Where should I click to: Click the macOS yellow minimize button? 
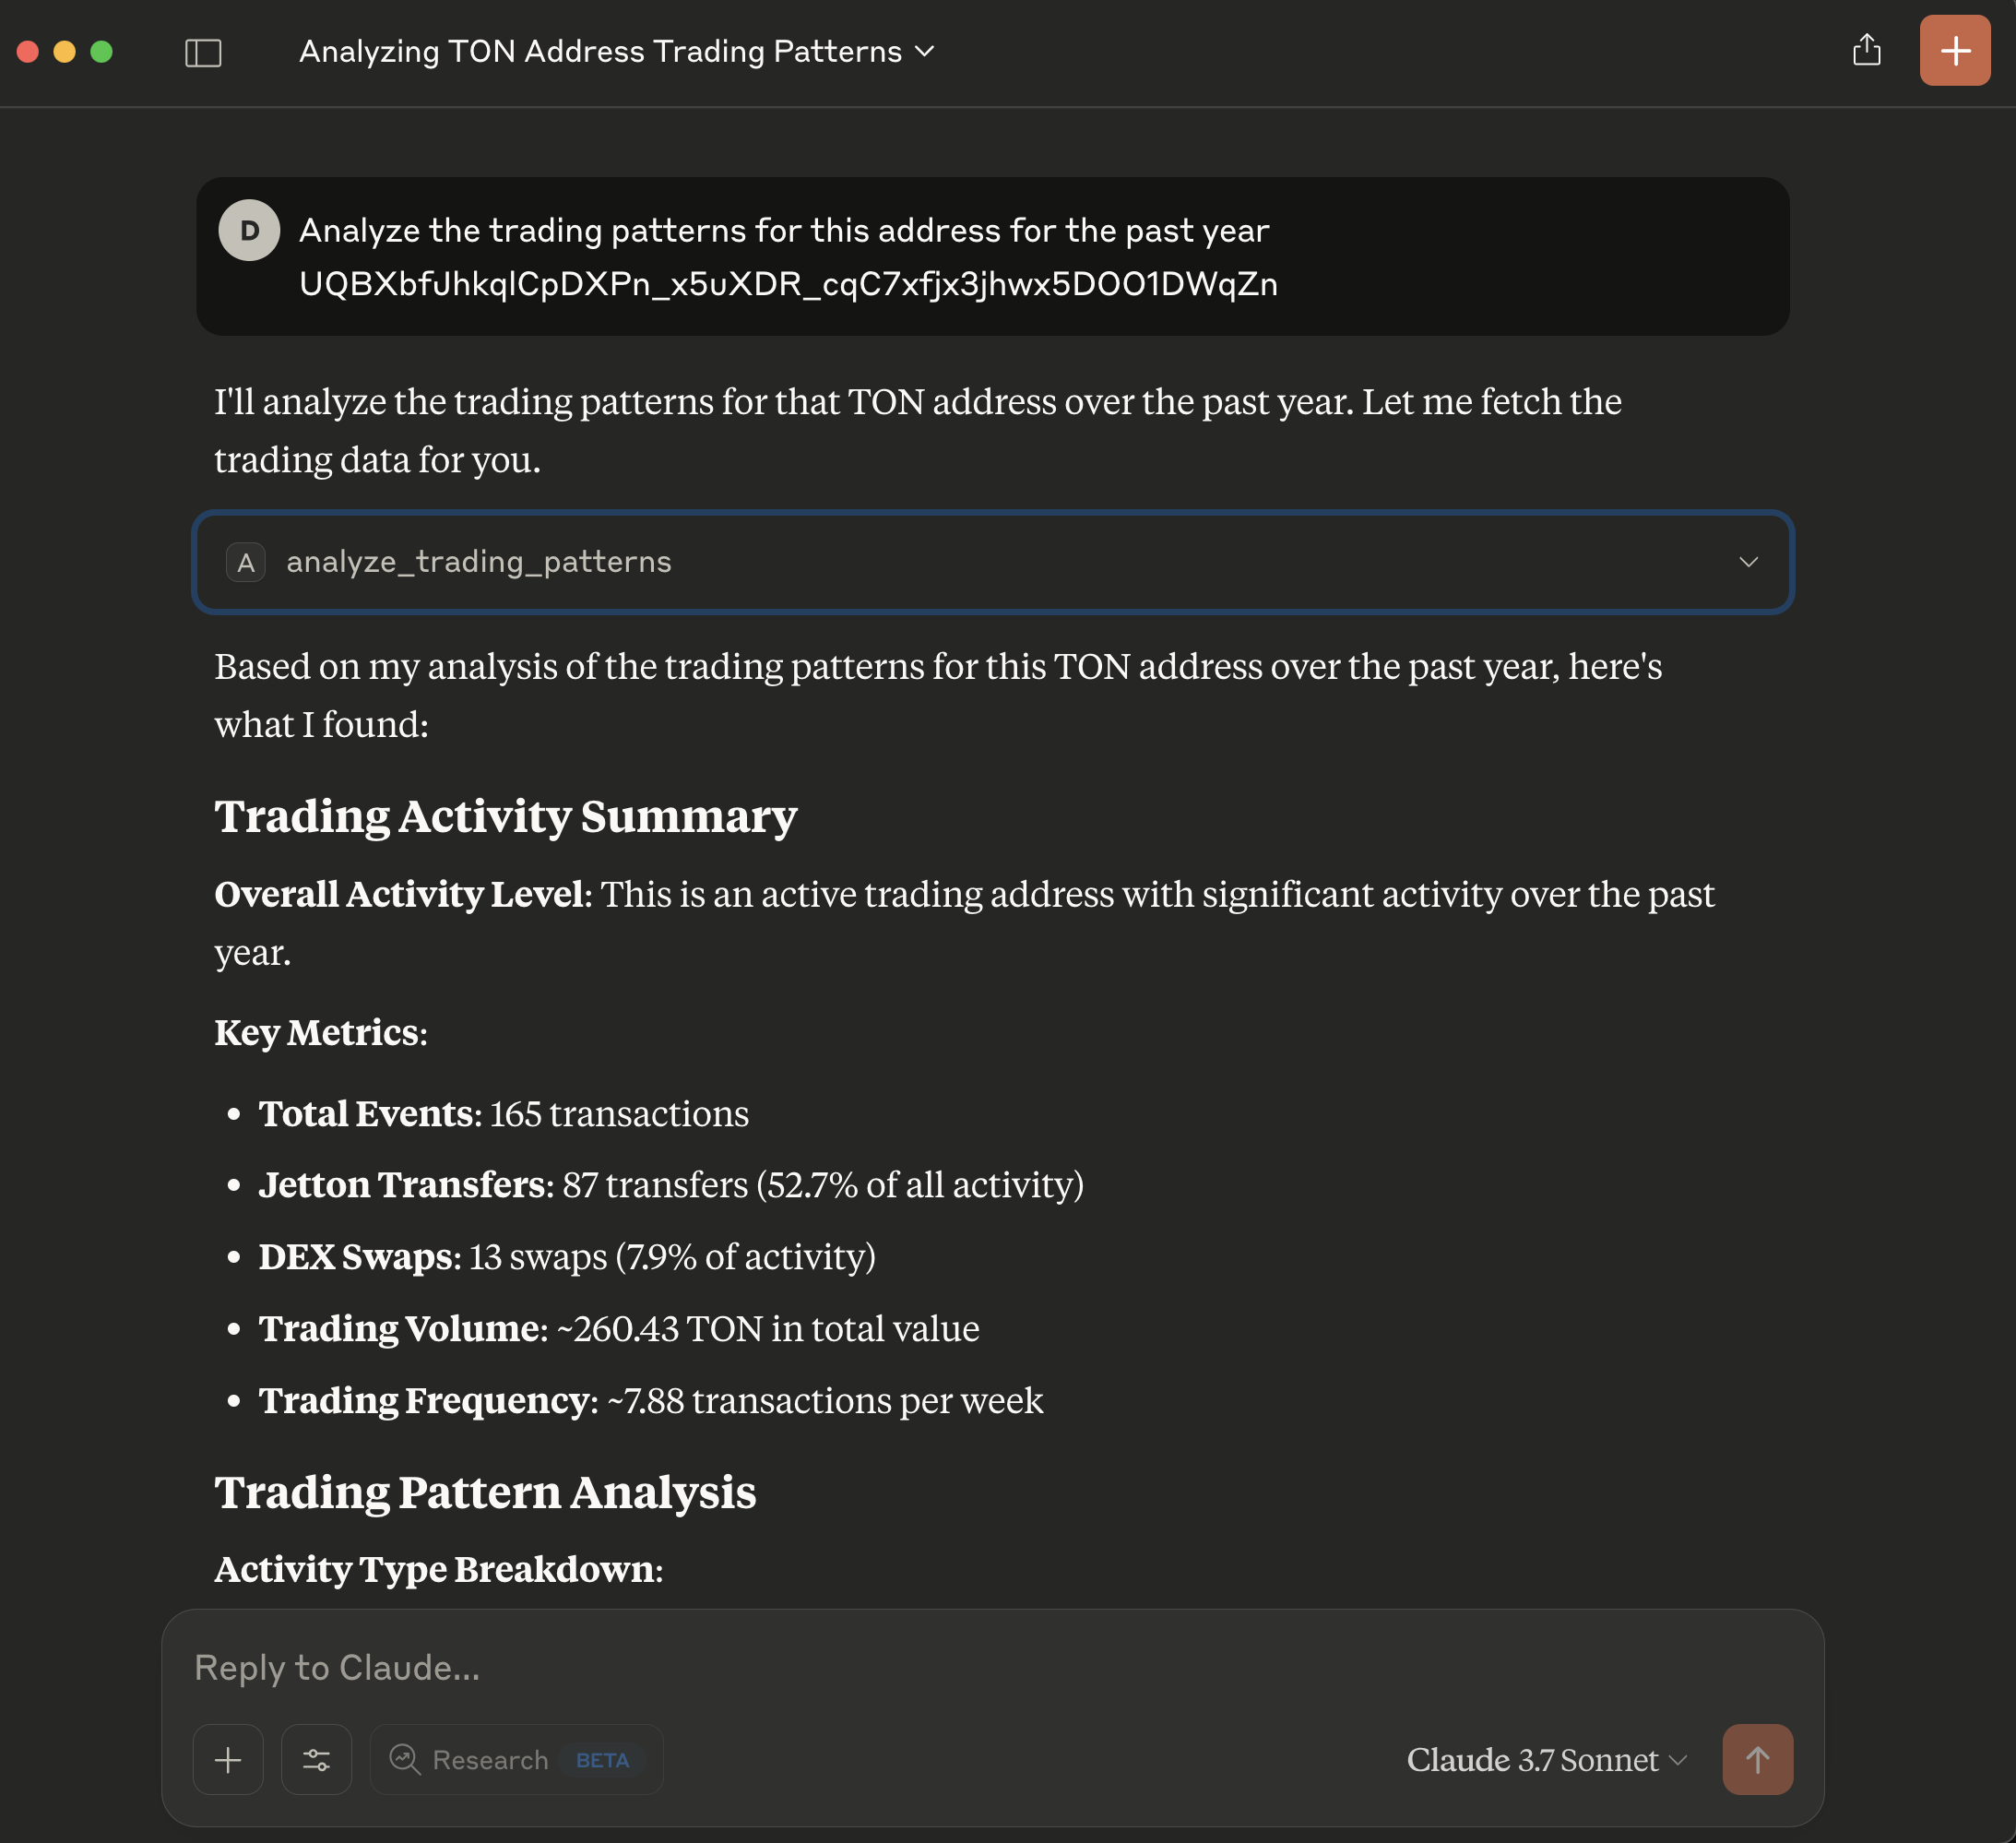[64, 52]
